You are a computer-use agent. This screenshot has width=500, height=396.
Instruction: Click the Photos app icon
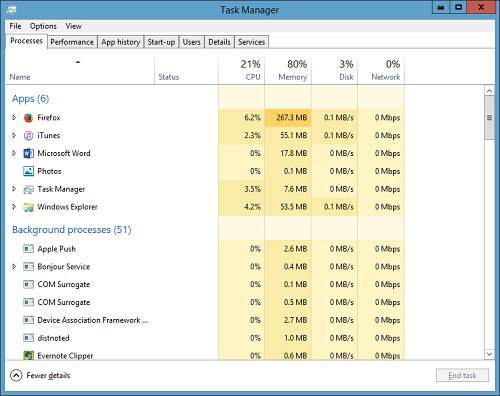click(x=28, y=171)
